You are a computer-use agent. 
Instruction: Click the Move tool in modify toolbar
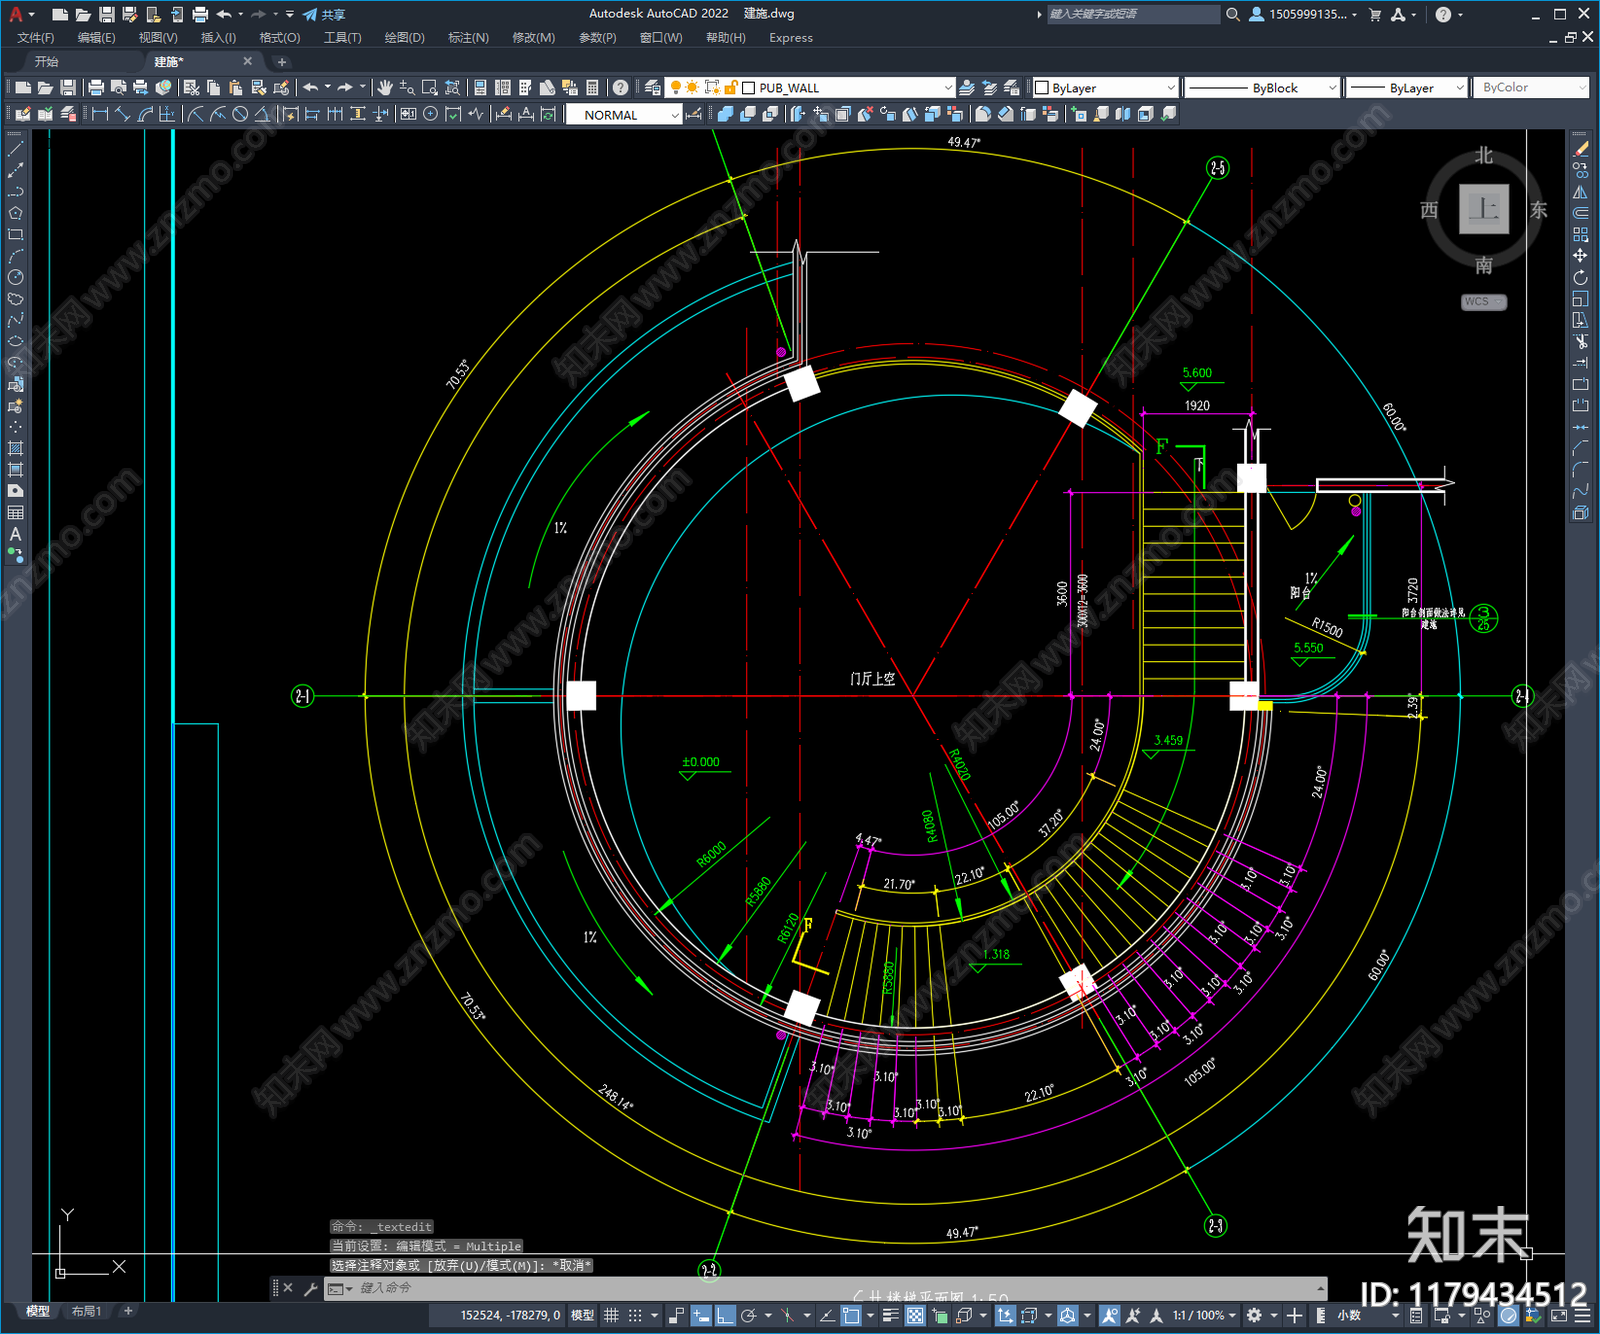pyautogui.click(x=1580, y=256)
